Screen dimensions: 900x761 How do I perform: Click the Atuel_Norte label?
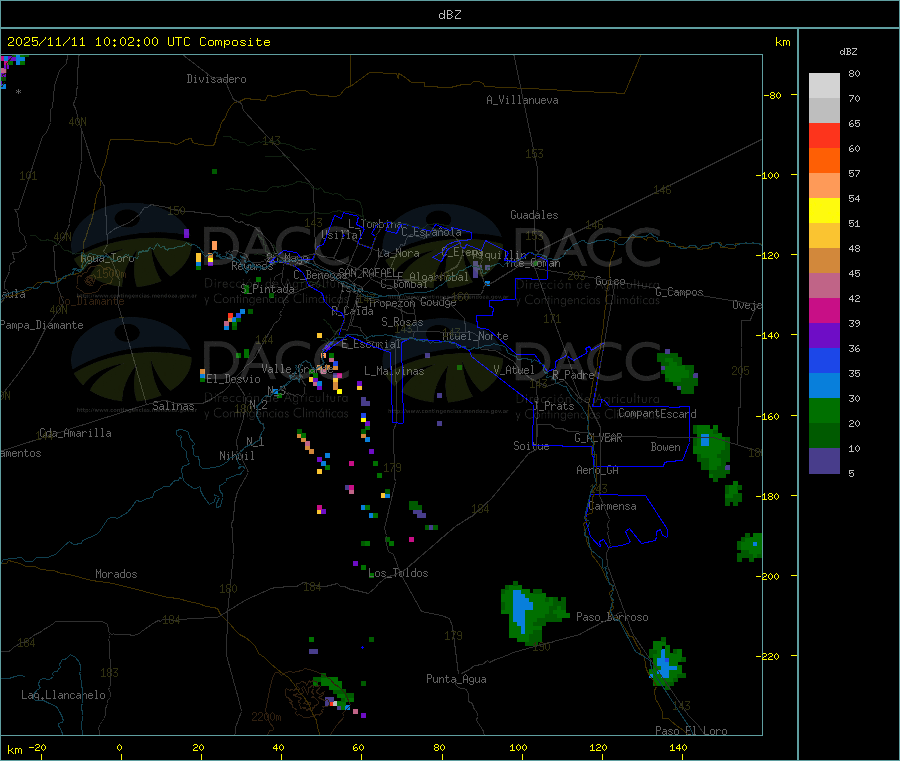475,336
